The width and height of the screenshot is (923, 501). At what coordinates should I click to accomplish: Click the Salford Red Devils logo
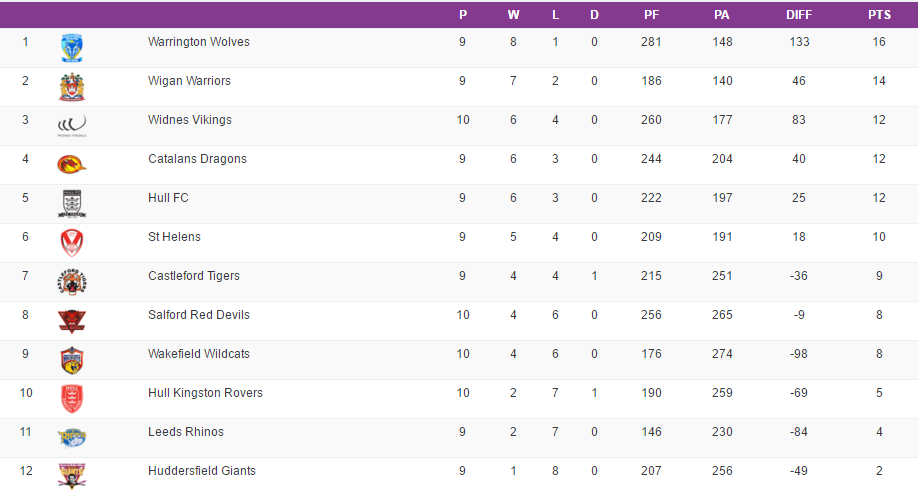[72, 320]
